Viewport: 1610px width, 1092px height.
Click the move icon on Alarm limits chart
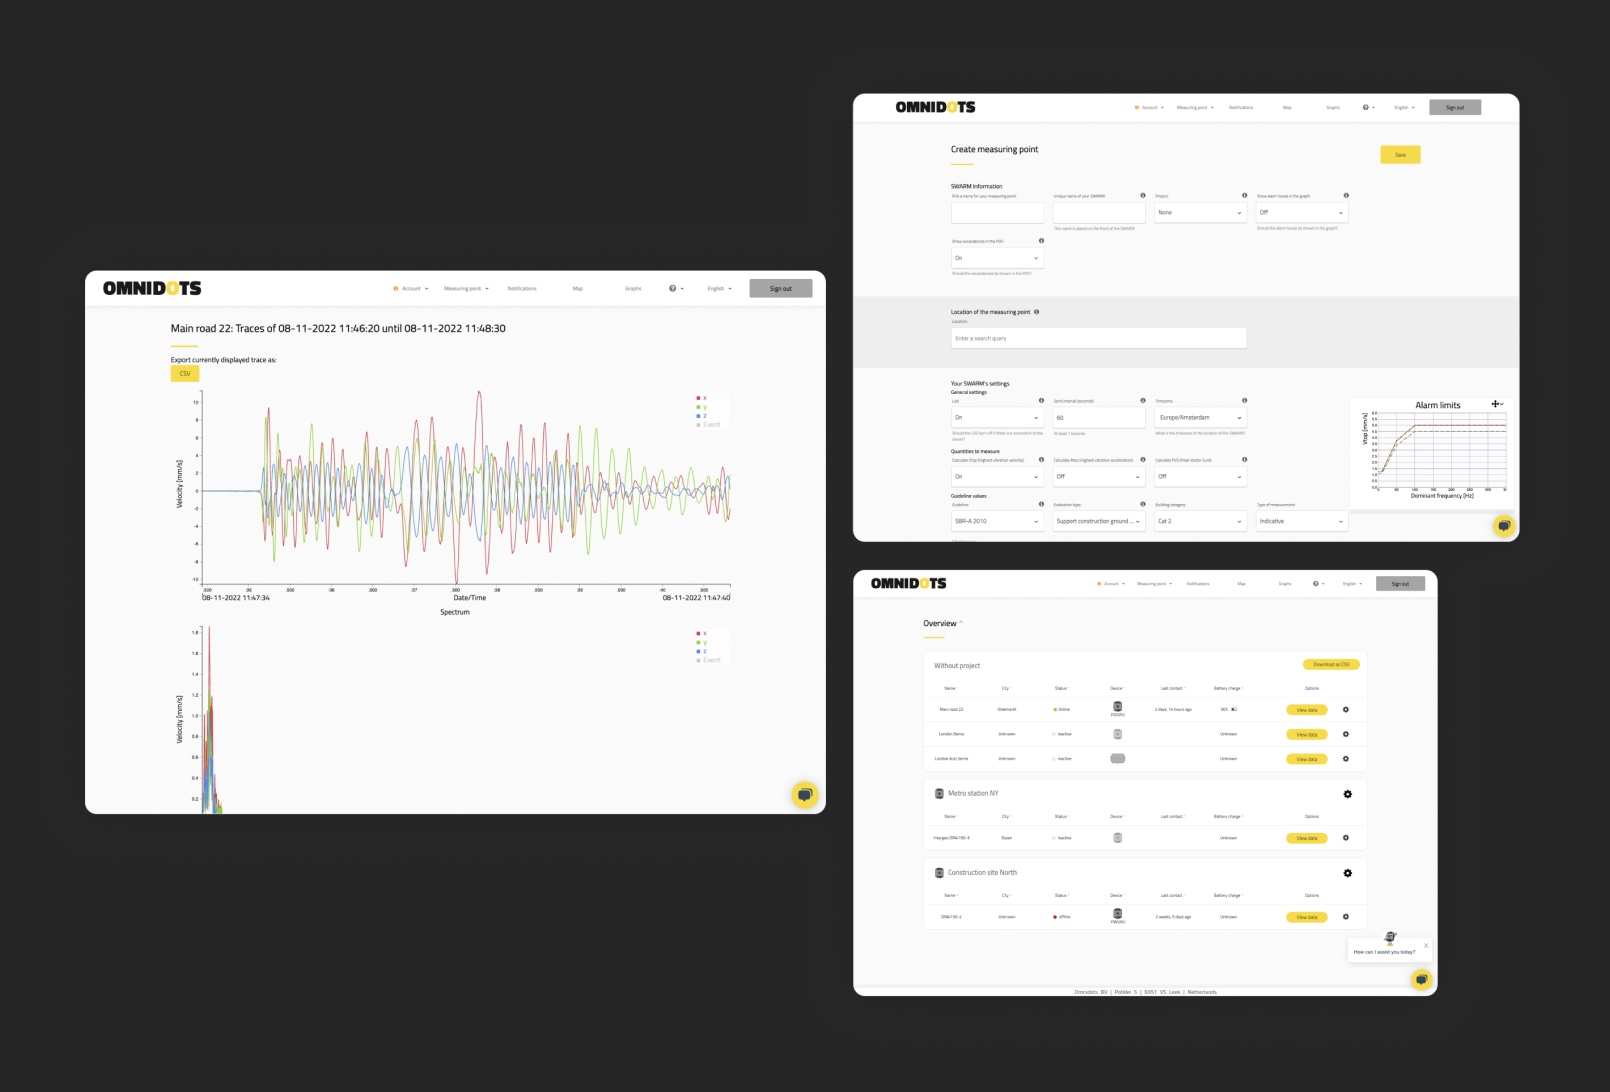(x=1495, y=404)
